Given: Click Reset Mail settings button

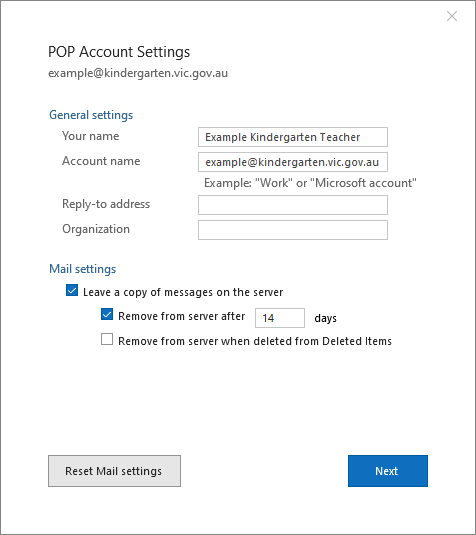Looking at the screenshot, I should (114, 471).
